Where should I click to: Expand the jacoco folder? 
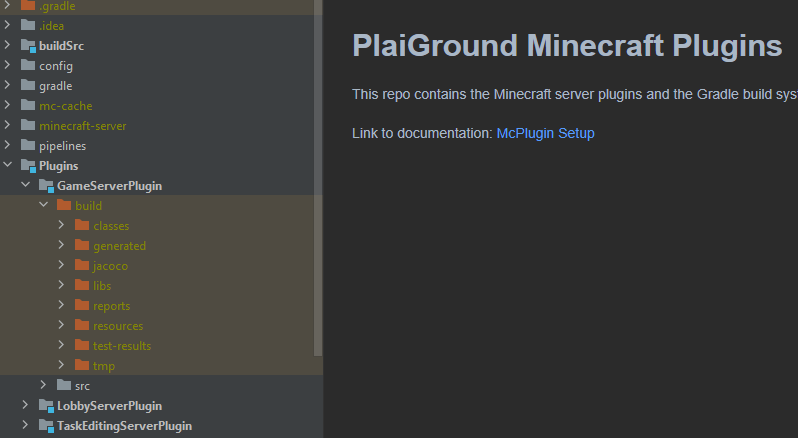[61, 265]
